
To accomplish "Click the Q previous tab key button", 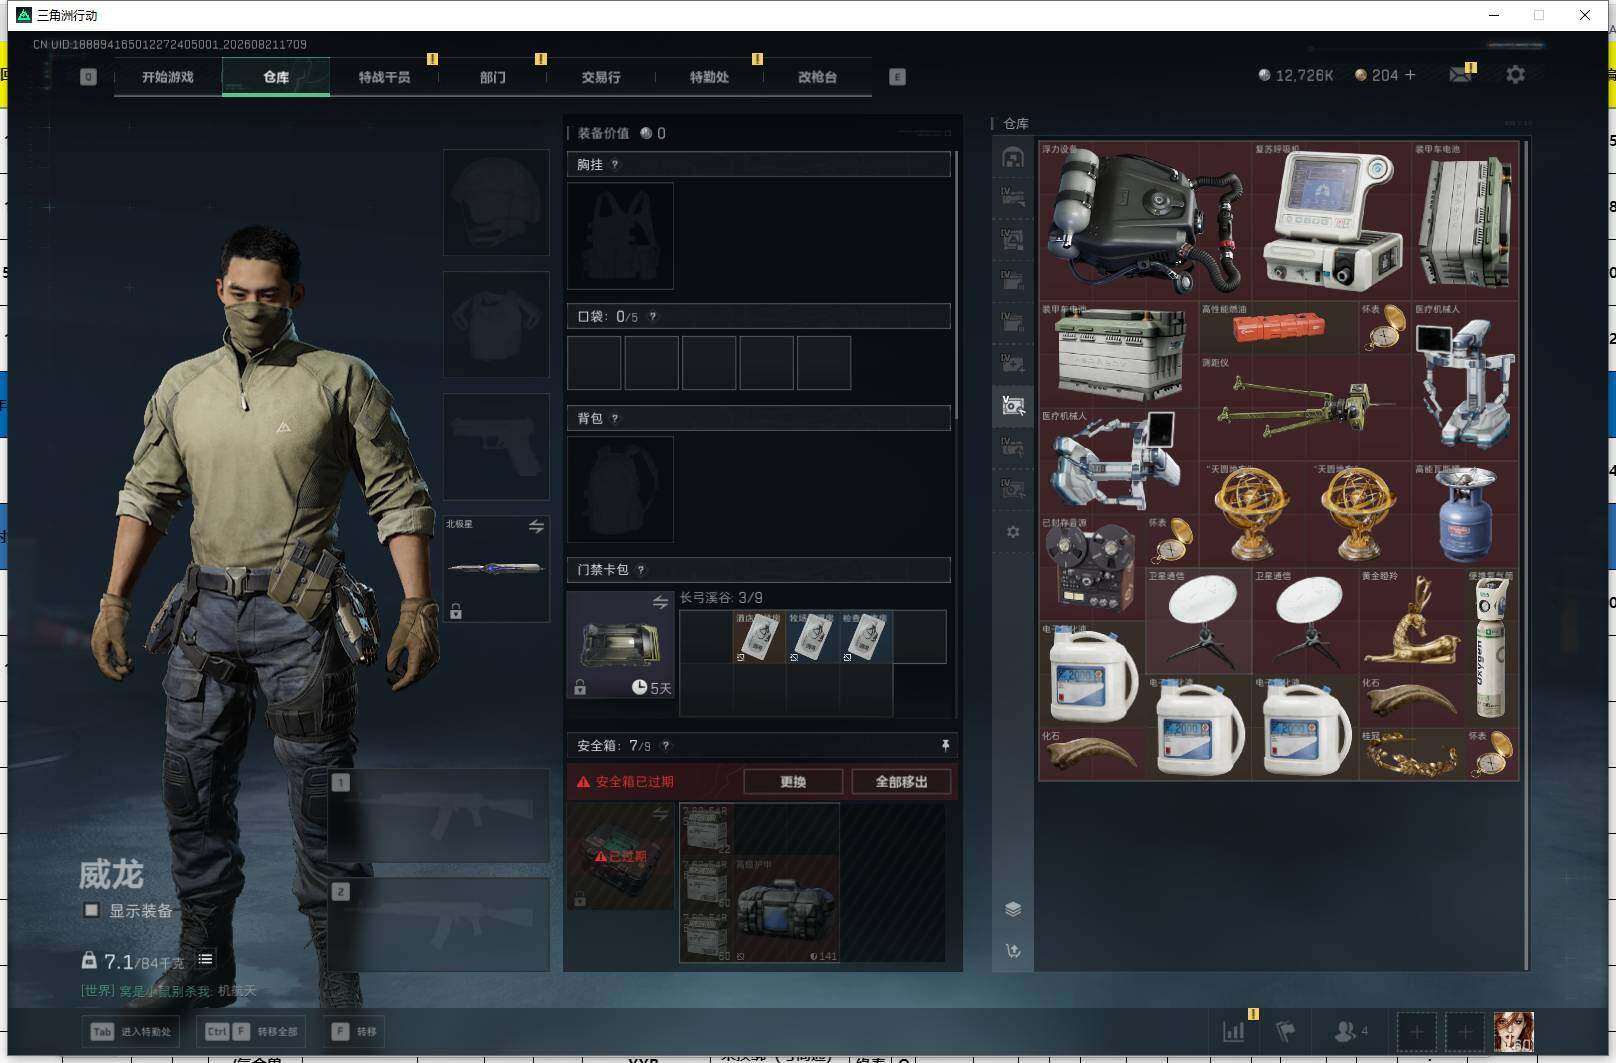I will click(x=88, y=77).
